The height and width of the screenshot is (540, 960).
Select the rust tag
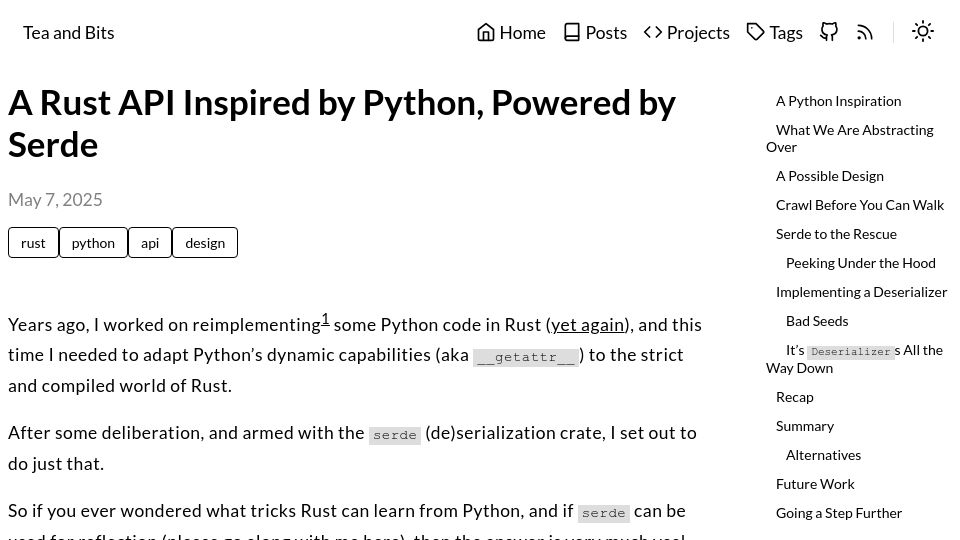33,243
